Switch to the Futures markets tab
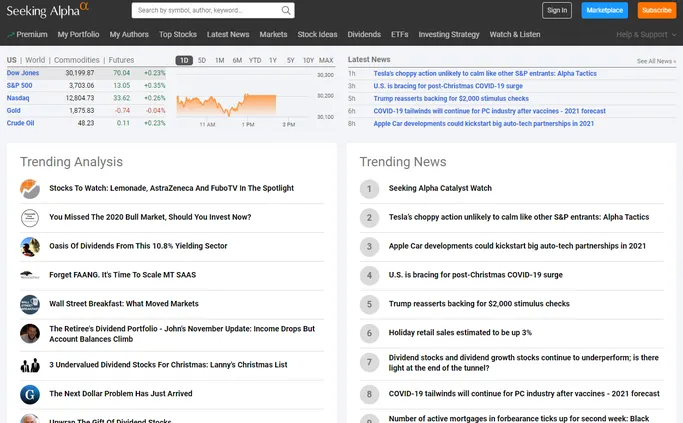Viewport: 683px width, 423px height. [121, 60]
